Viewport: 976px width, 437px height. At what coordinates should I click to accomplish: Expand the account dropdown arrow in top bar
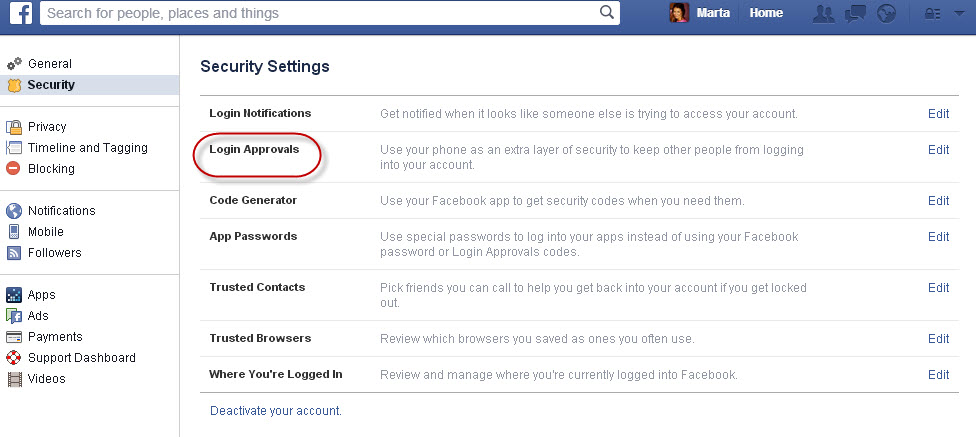point(958,13)
